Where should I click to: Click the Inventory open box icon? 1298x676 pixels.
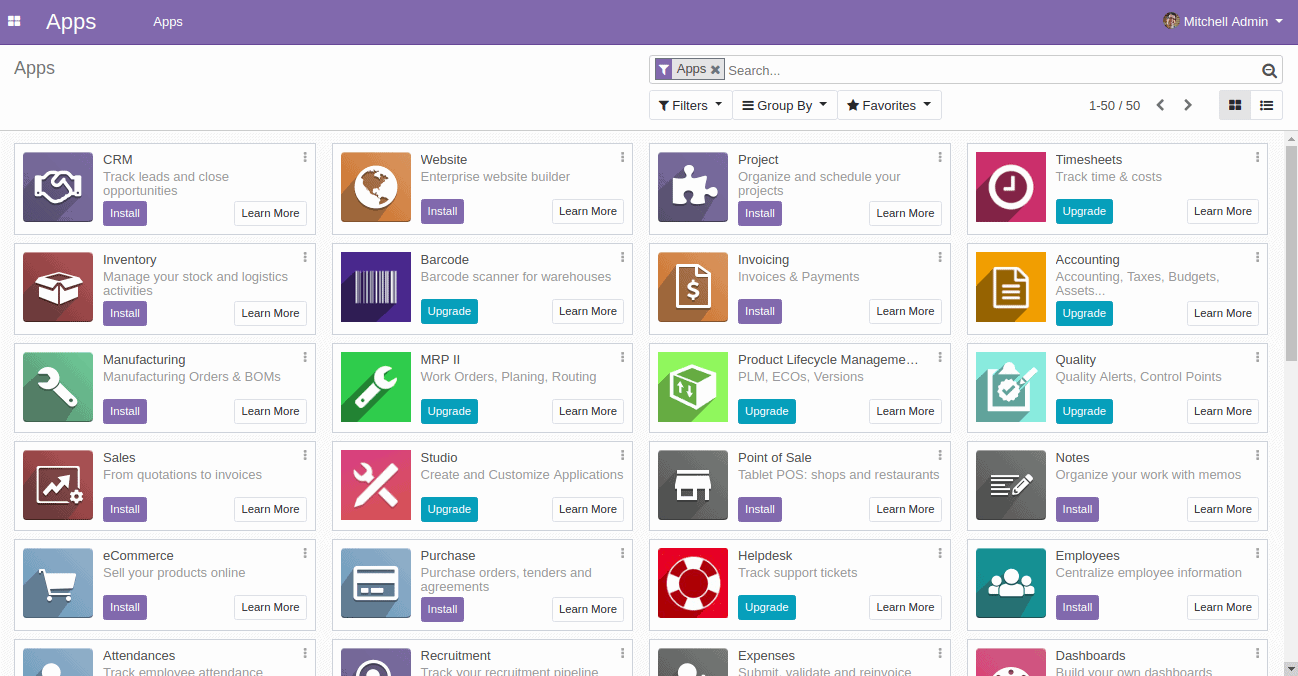pos(57,287)
